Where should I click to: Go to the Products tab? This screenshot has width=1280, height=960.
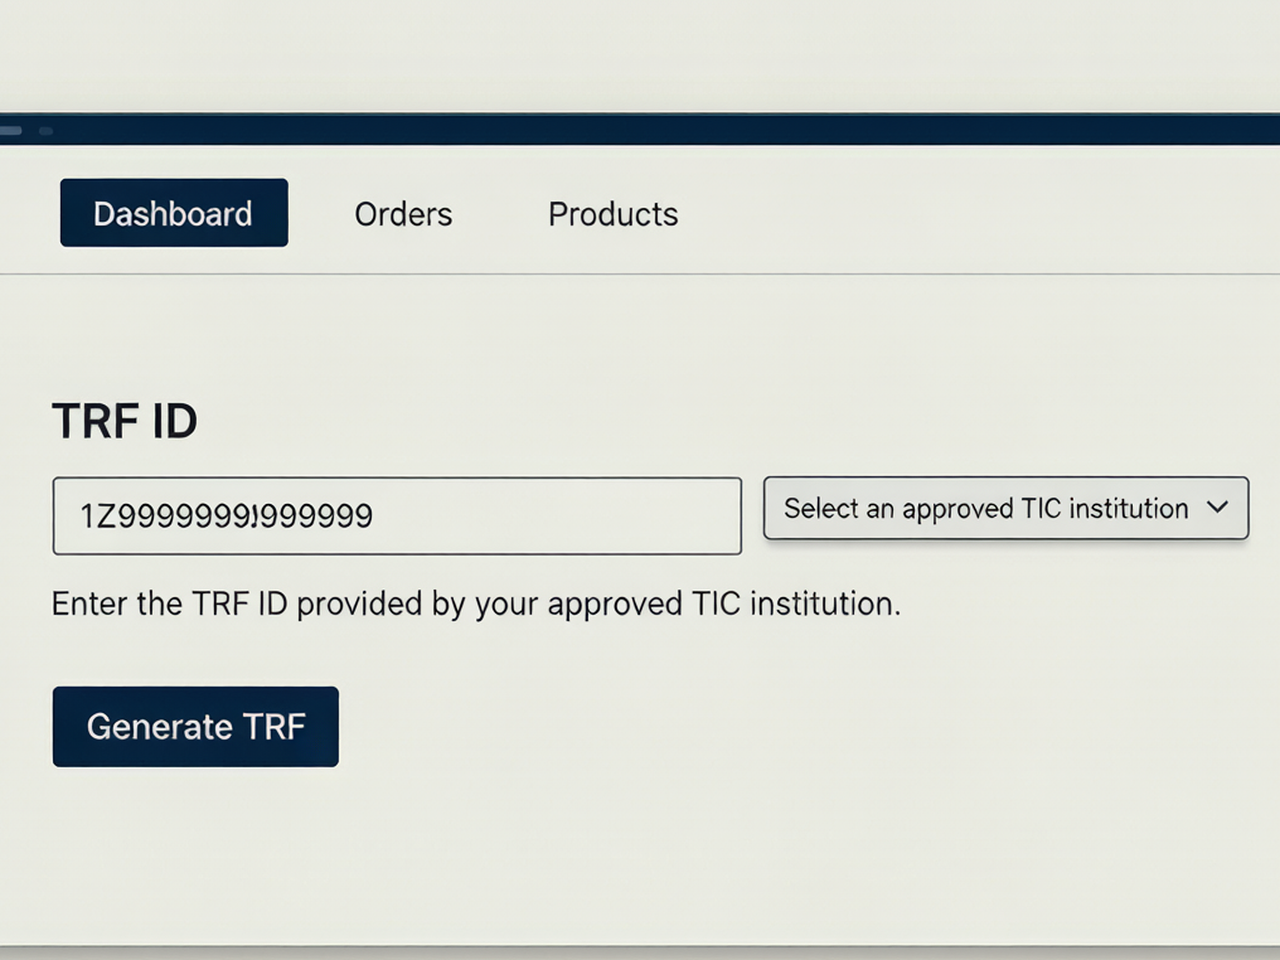point(613,214)
